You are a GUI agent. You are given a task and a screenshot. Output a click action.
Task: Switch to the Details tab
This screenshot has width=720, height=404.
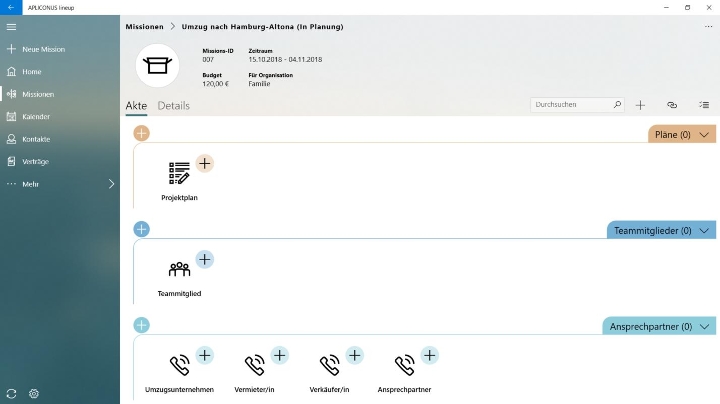174,106
